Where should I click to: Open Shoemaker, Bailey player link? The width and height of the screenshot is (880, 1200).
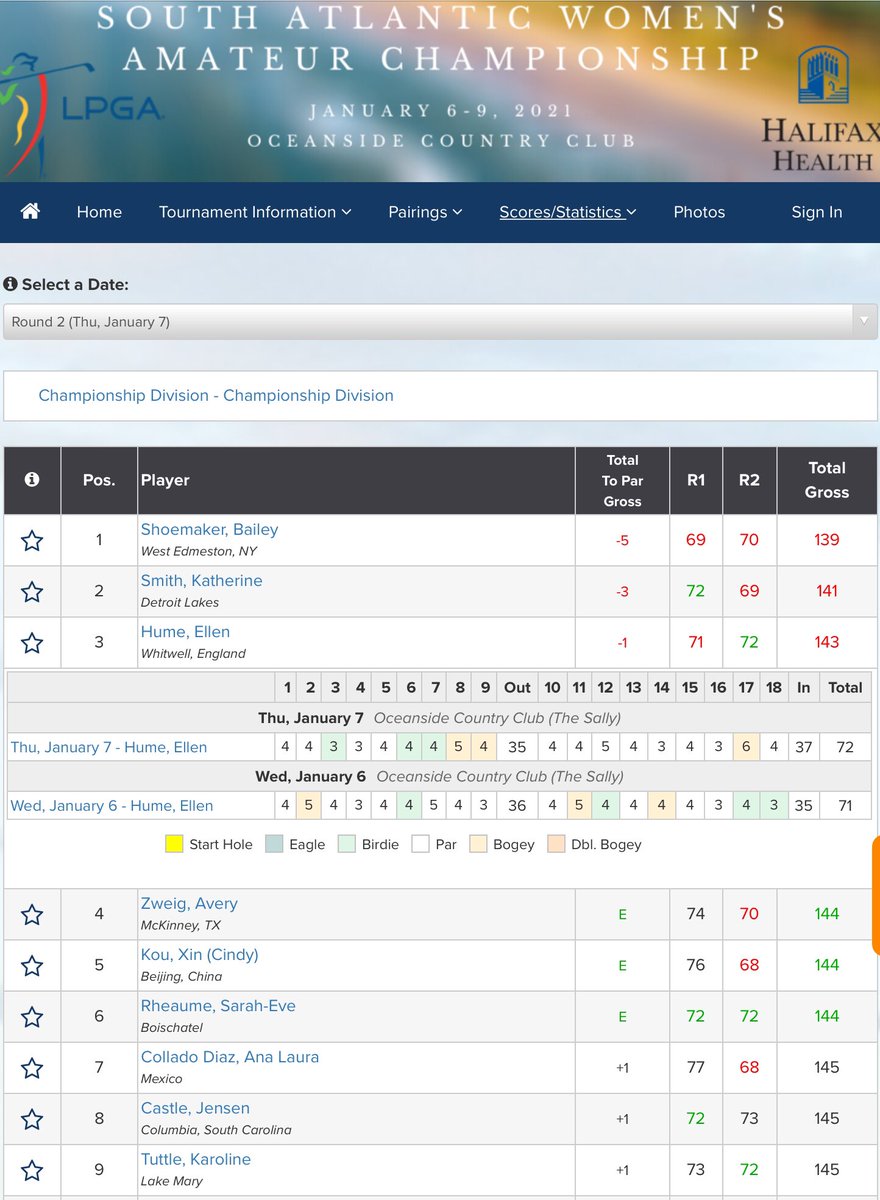(209, 529)
